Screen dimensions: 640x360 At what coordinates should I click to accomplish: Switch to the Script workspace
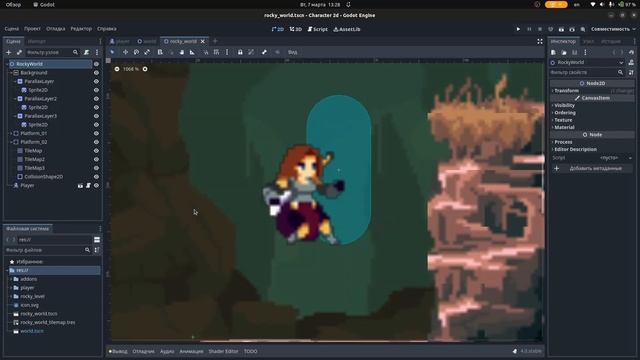[x=318, y=29]
